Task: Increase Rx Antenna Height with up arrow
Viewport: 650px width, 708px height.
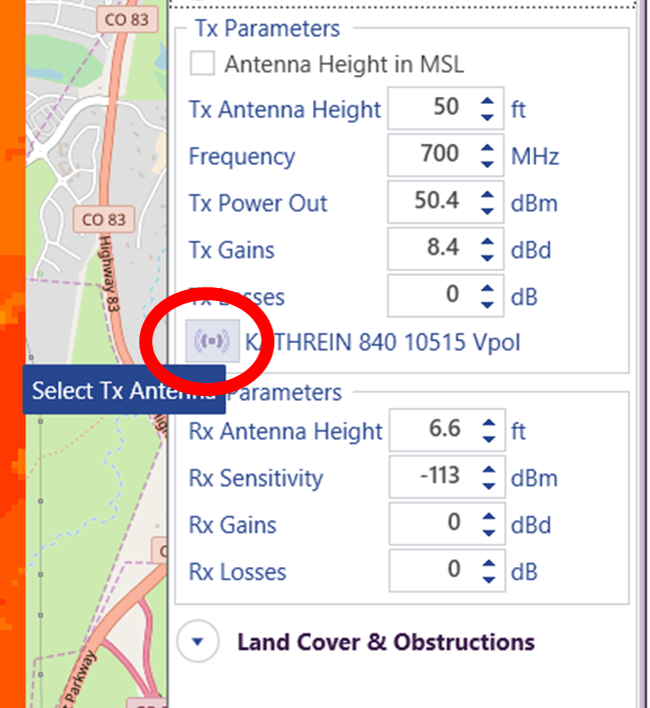Action: pos(487,424)
